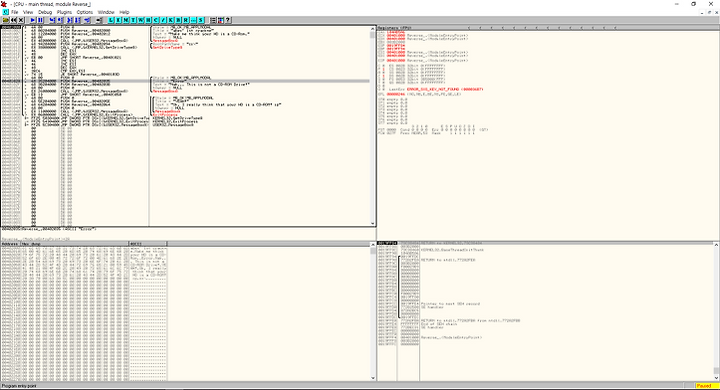
Task: Select the RootPathName comment line
Action: 175,44
